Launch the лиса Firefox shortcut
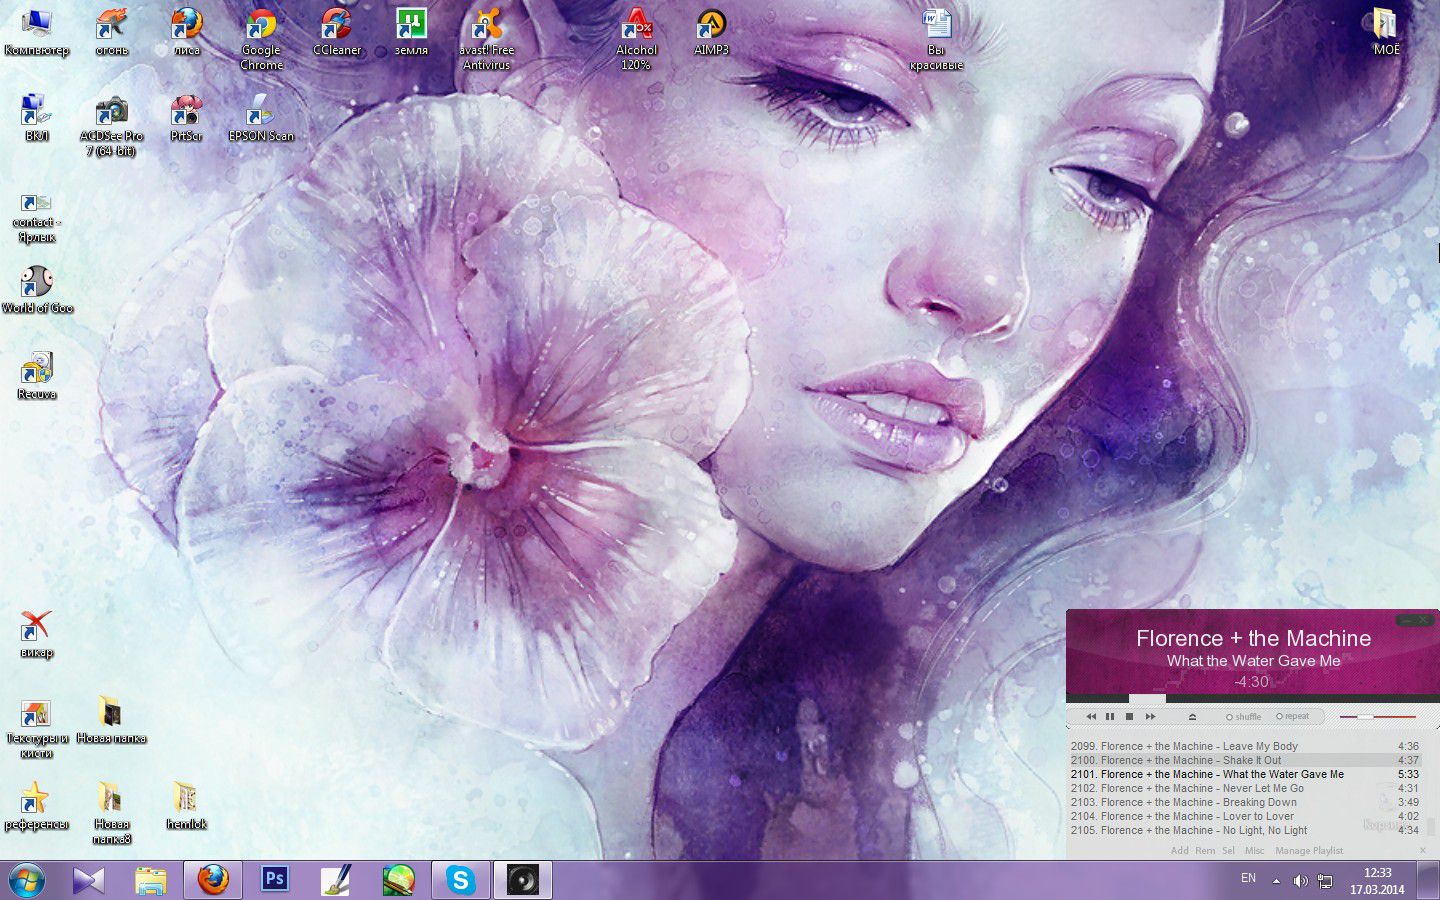This screenshot has width=1440, height=900. pyautogui.click(x=187, y=33)
